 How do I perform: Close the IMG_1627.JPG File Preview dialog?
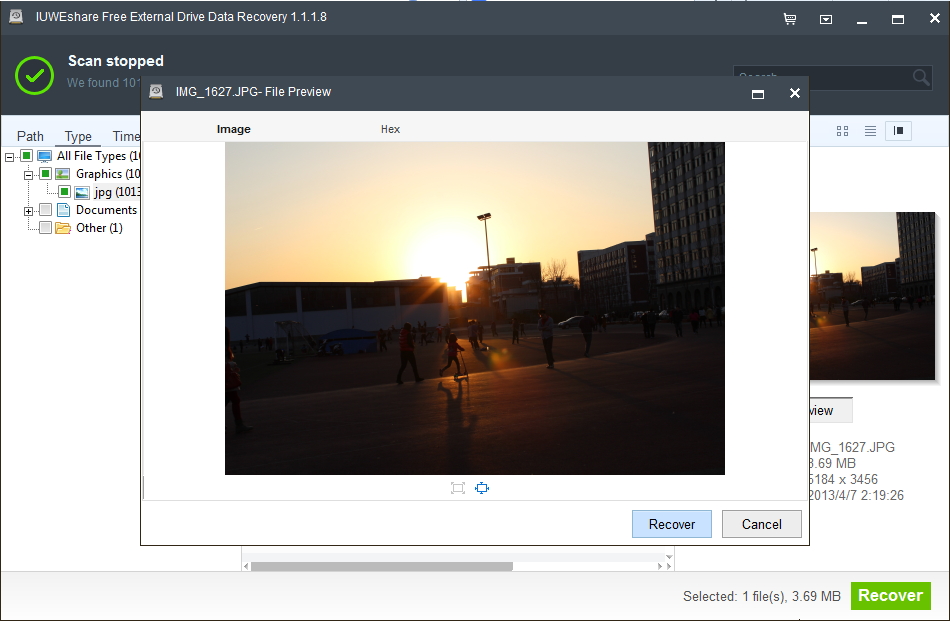point(795,93)
